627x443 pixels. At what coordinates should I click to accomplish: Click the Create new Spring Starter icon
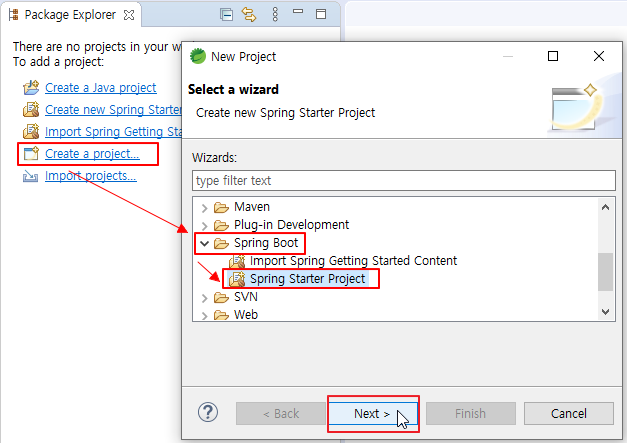point(31,109)
